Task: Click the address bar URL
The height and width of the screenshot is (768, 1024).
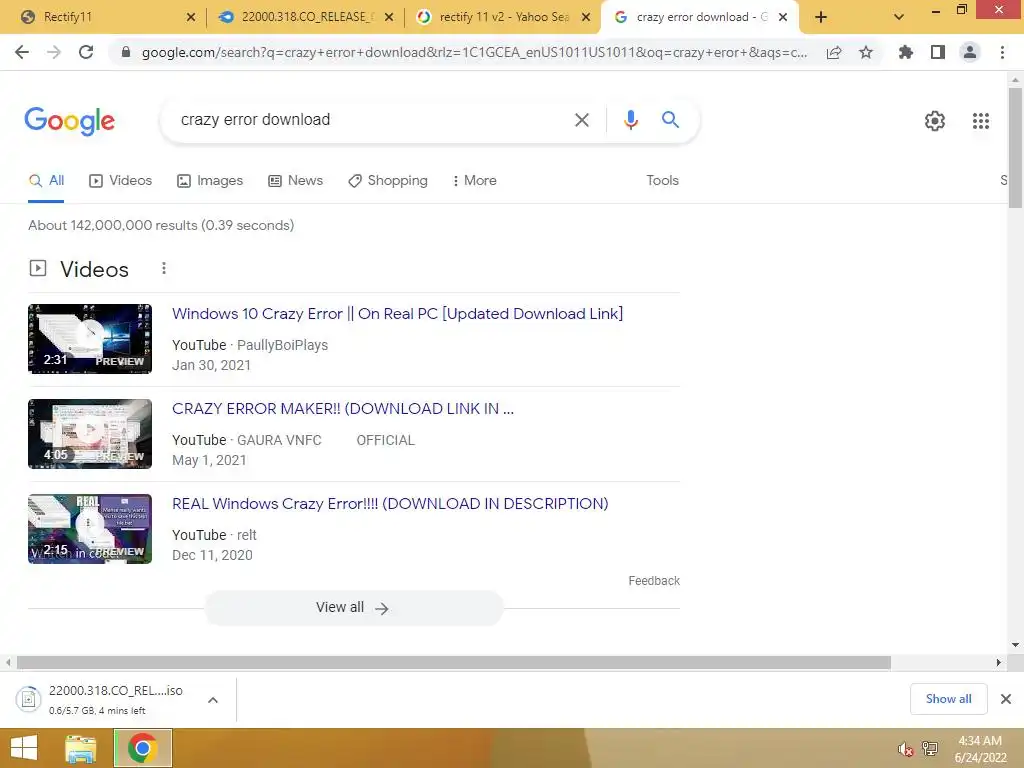Action: (x=474, y=53)
